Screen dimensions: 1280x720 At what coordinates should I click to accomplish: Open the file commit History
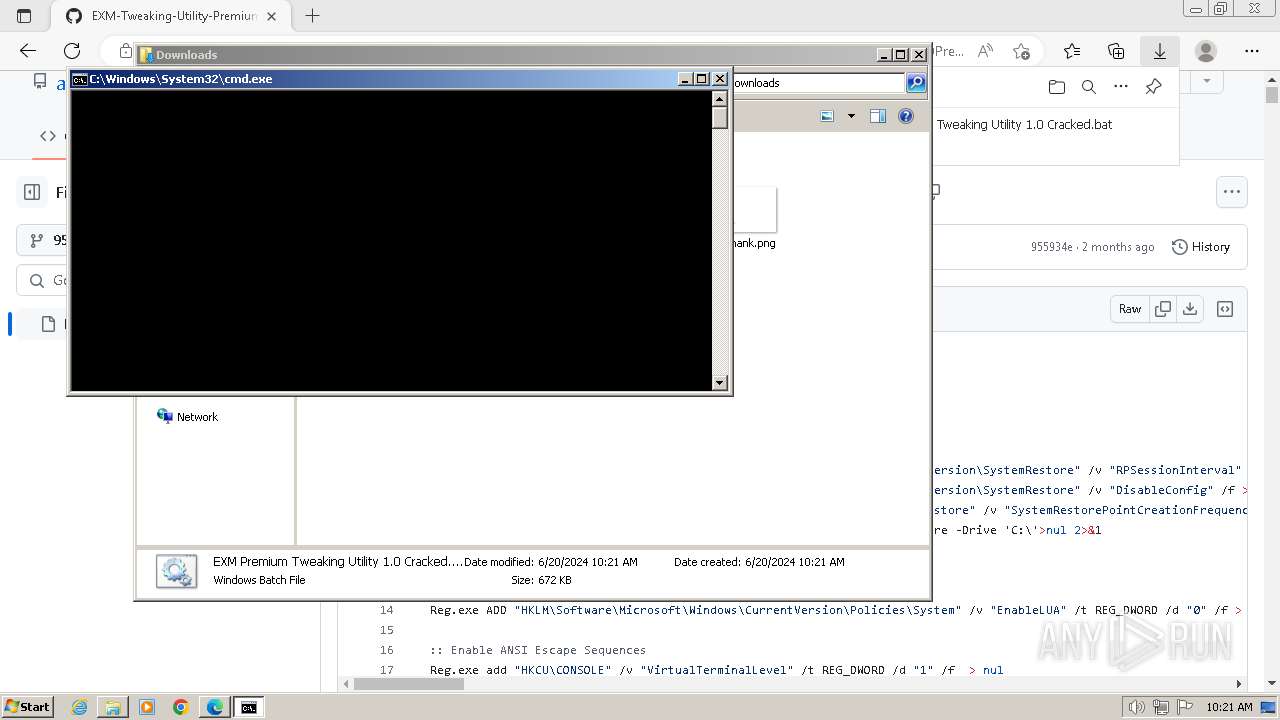click(1200, 247)
